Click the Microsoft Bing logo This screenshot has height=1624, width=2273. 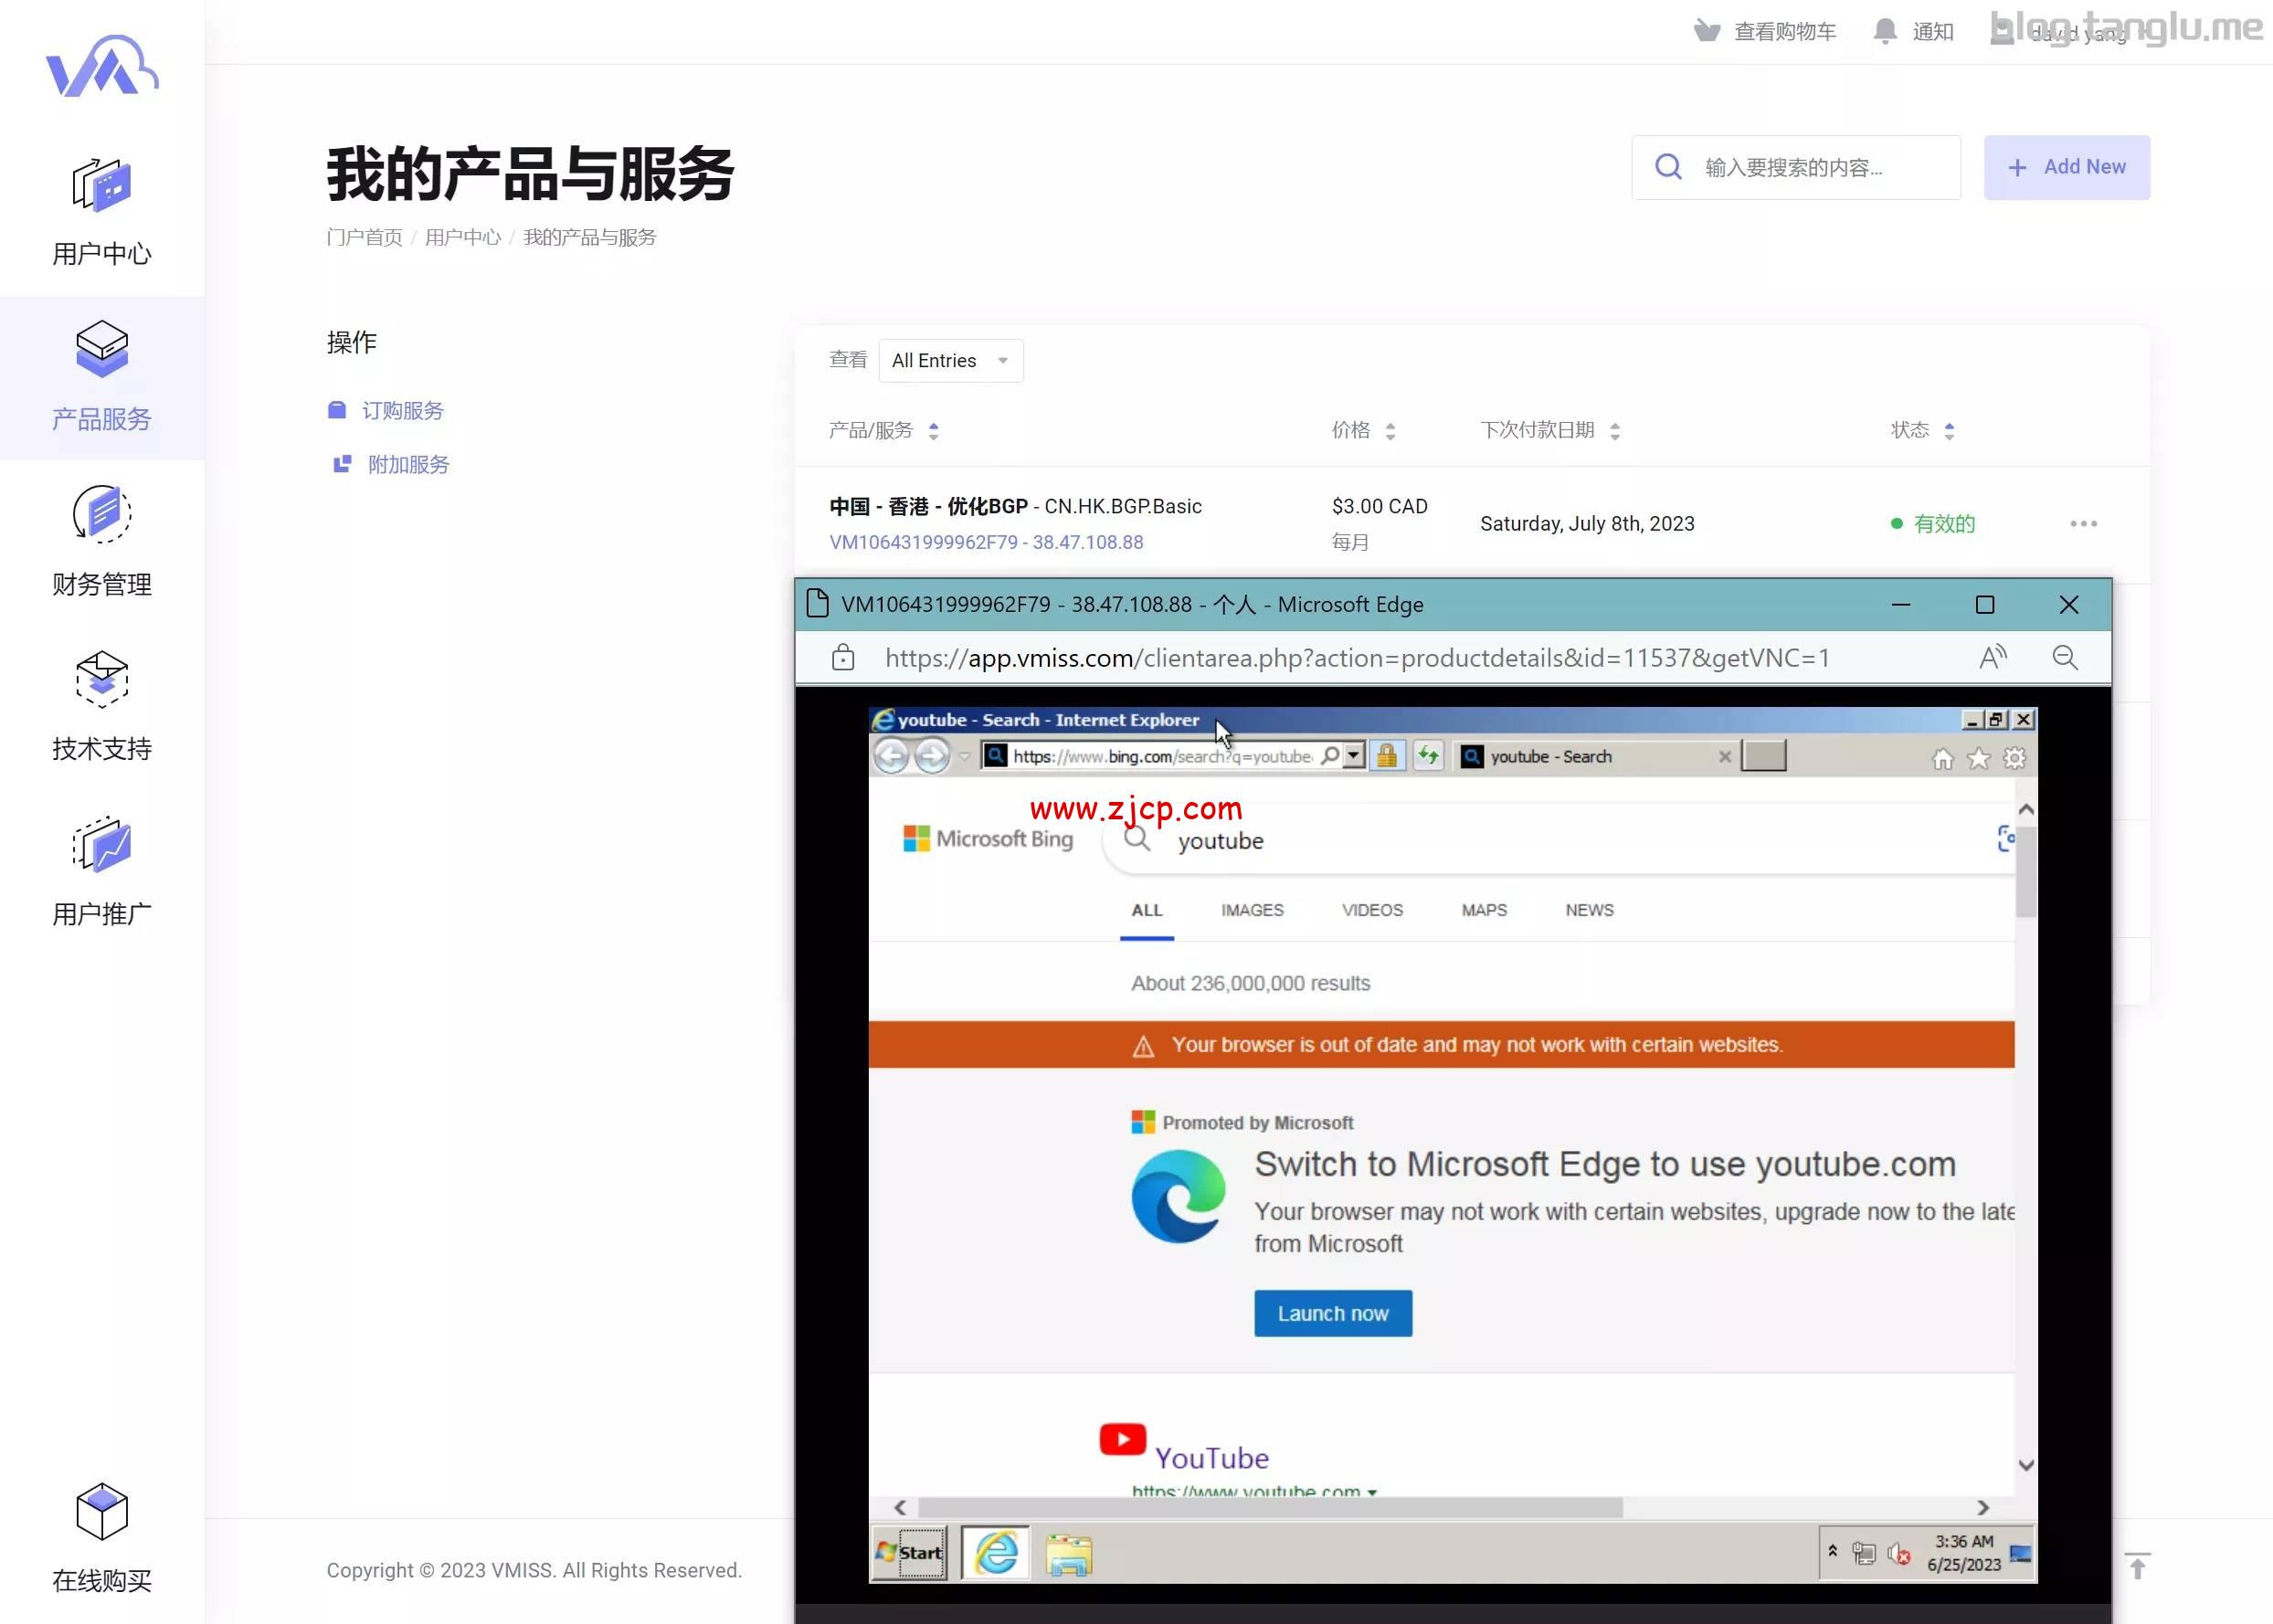click(988, 838)
